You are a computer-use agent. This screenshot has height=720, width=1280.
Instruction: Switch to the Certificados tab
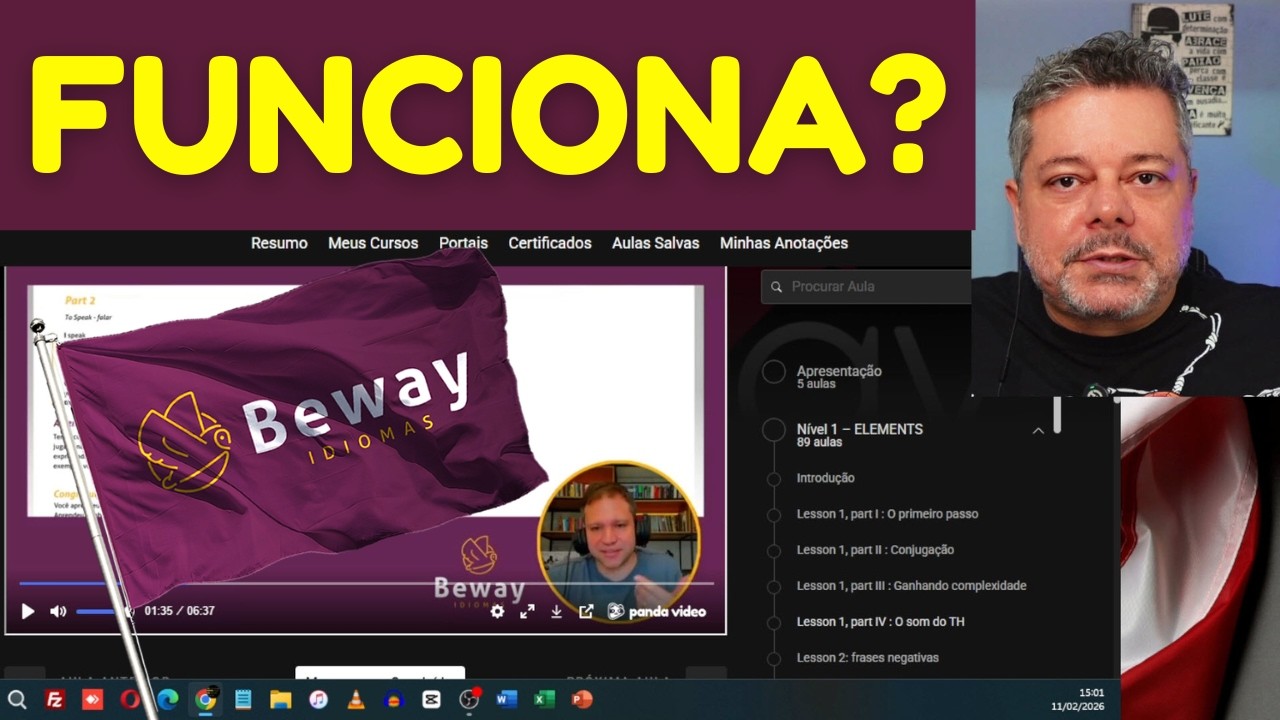click(x=550, y=243)
